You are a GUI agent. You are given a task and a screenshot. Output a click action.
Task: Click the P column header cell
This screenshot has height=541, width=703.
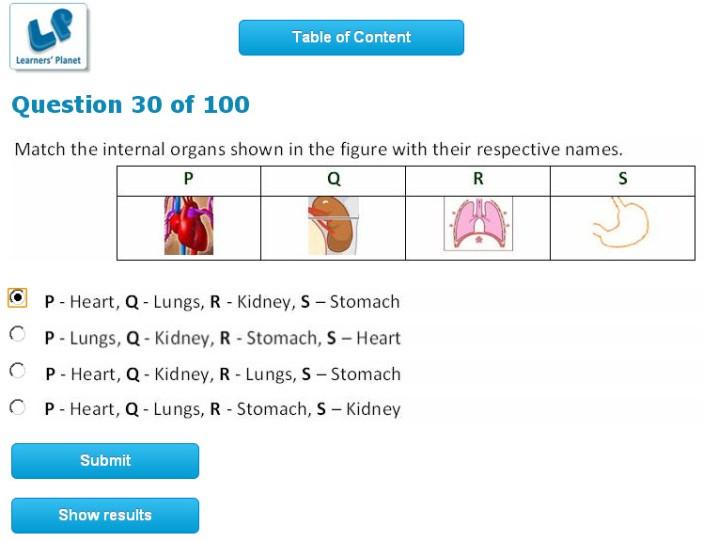click(188, 180)
